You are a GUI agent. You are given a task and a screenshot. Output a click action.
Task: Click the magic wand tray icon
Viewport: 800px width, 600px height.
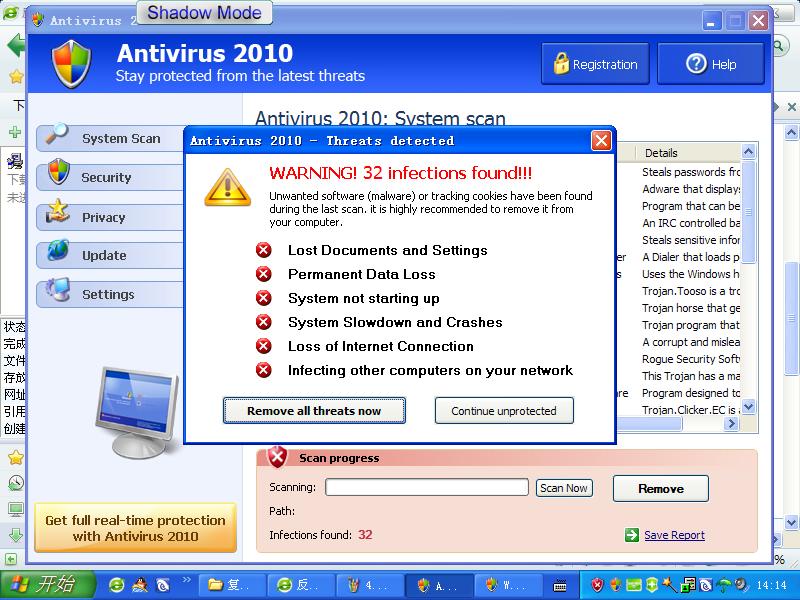pos(670,585)
